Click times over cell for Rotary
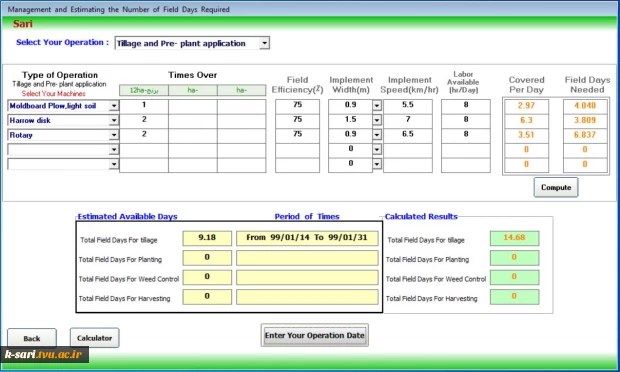The height and width of the screenshot is (372, 620). pos(144,135)
